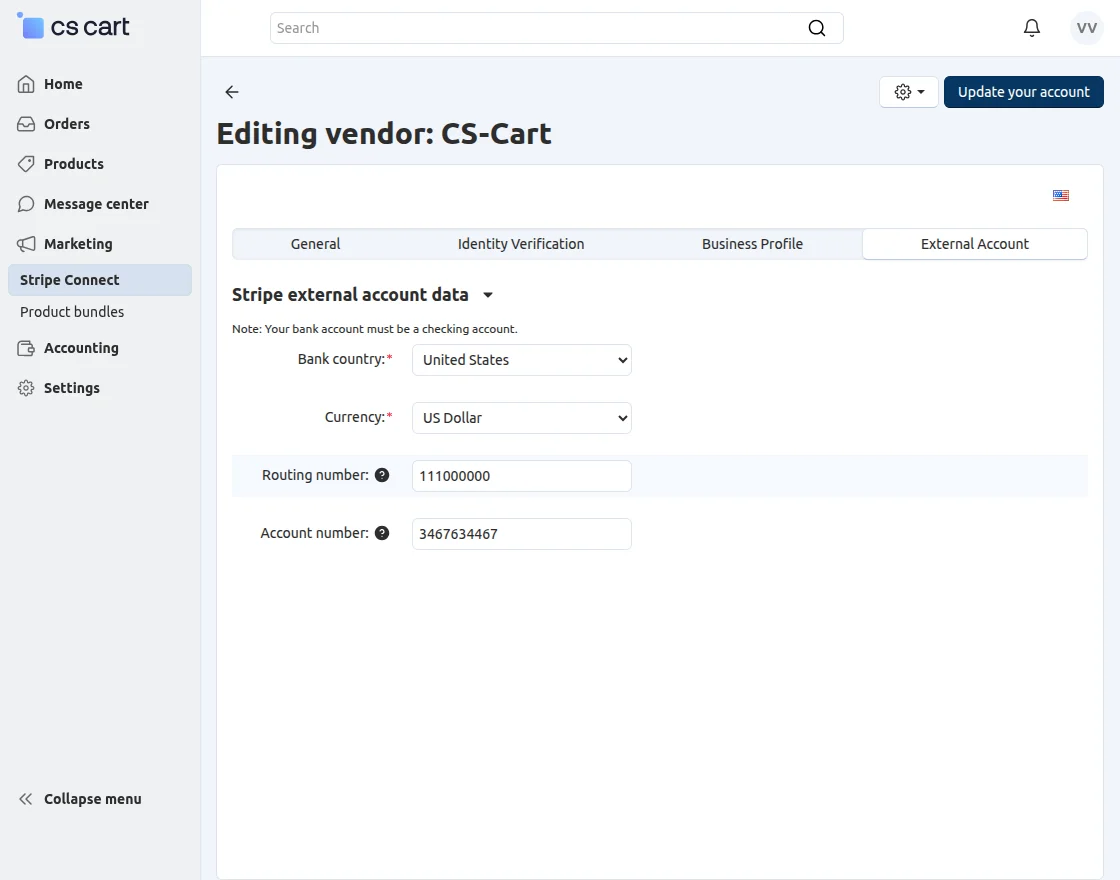Open the Currency dropdown
Viewport: 1120px width, 880px height.
(521, 418)
